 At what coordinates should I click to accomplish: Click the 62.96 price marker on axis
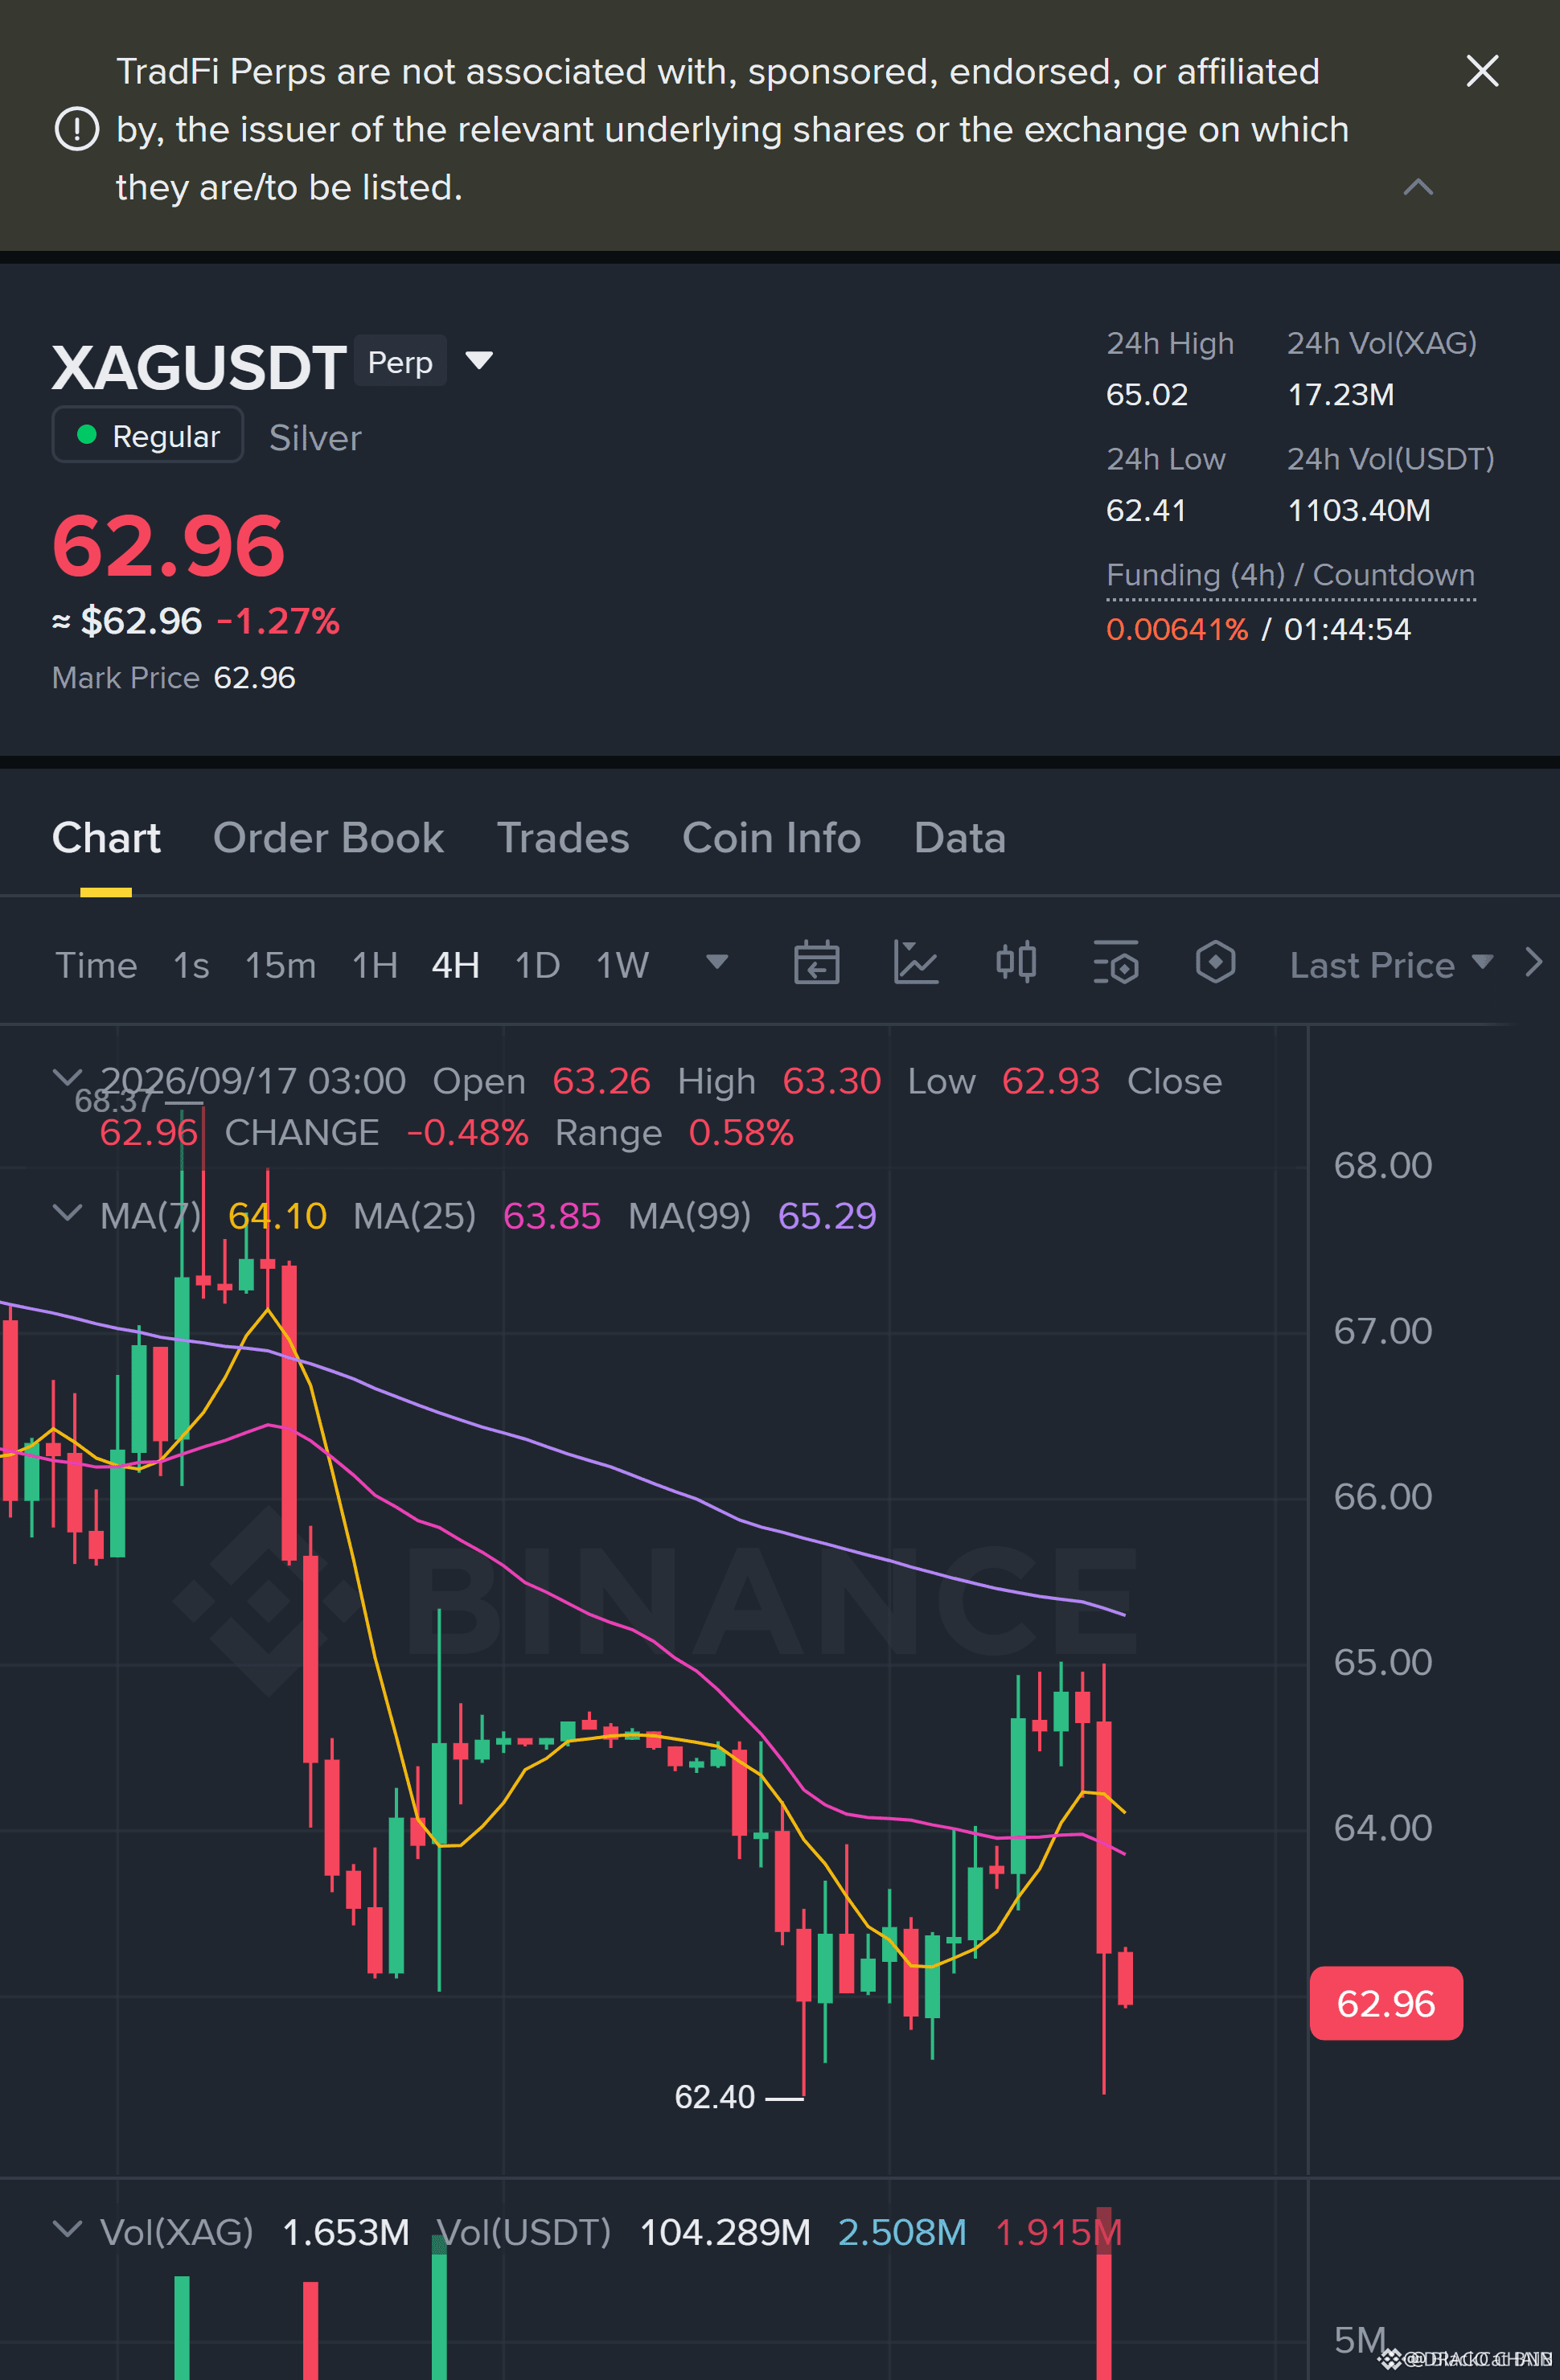point(1386,2004)
